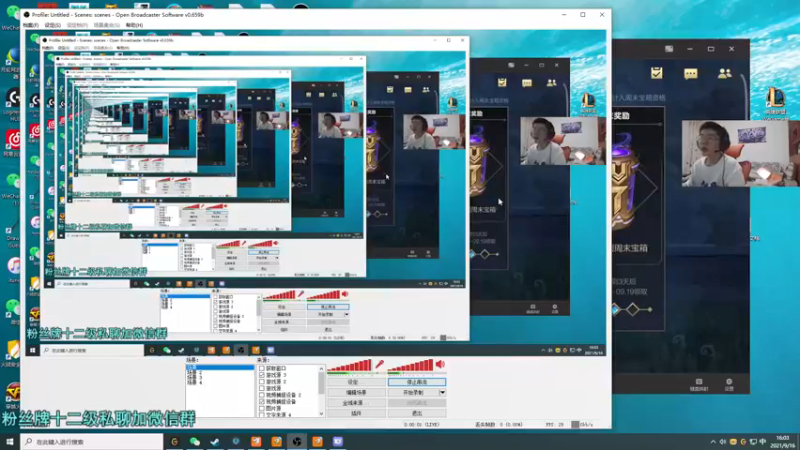This screenshot has width=800, height=450.
Task: Open the 设定(S) menu in OBS
Action: (53, 25)
